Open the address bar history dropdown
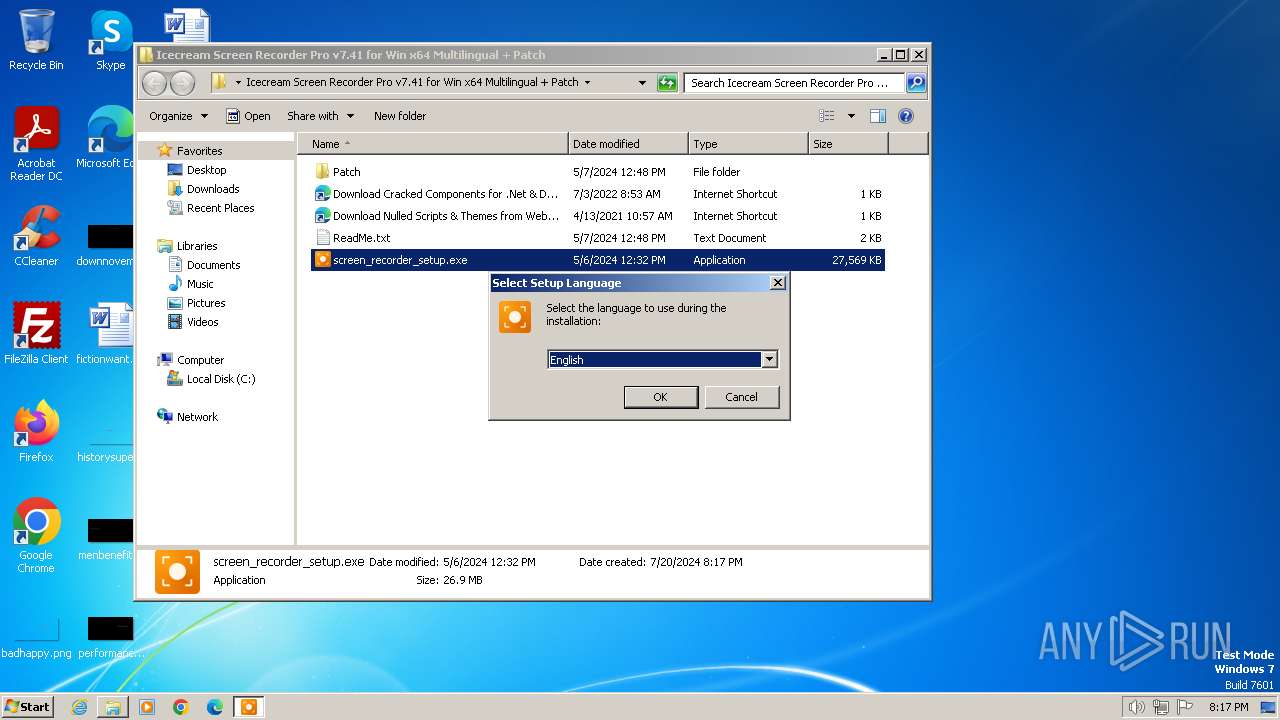Image resolution: width=1280 pixels, height=720 pixels. 642,83
